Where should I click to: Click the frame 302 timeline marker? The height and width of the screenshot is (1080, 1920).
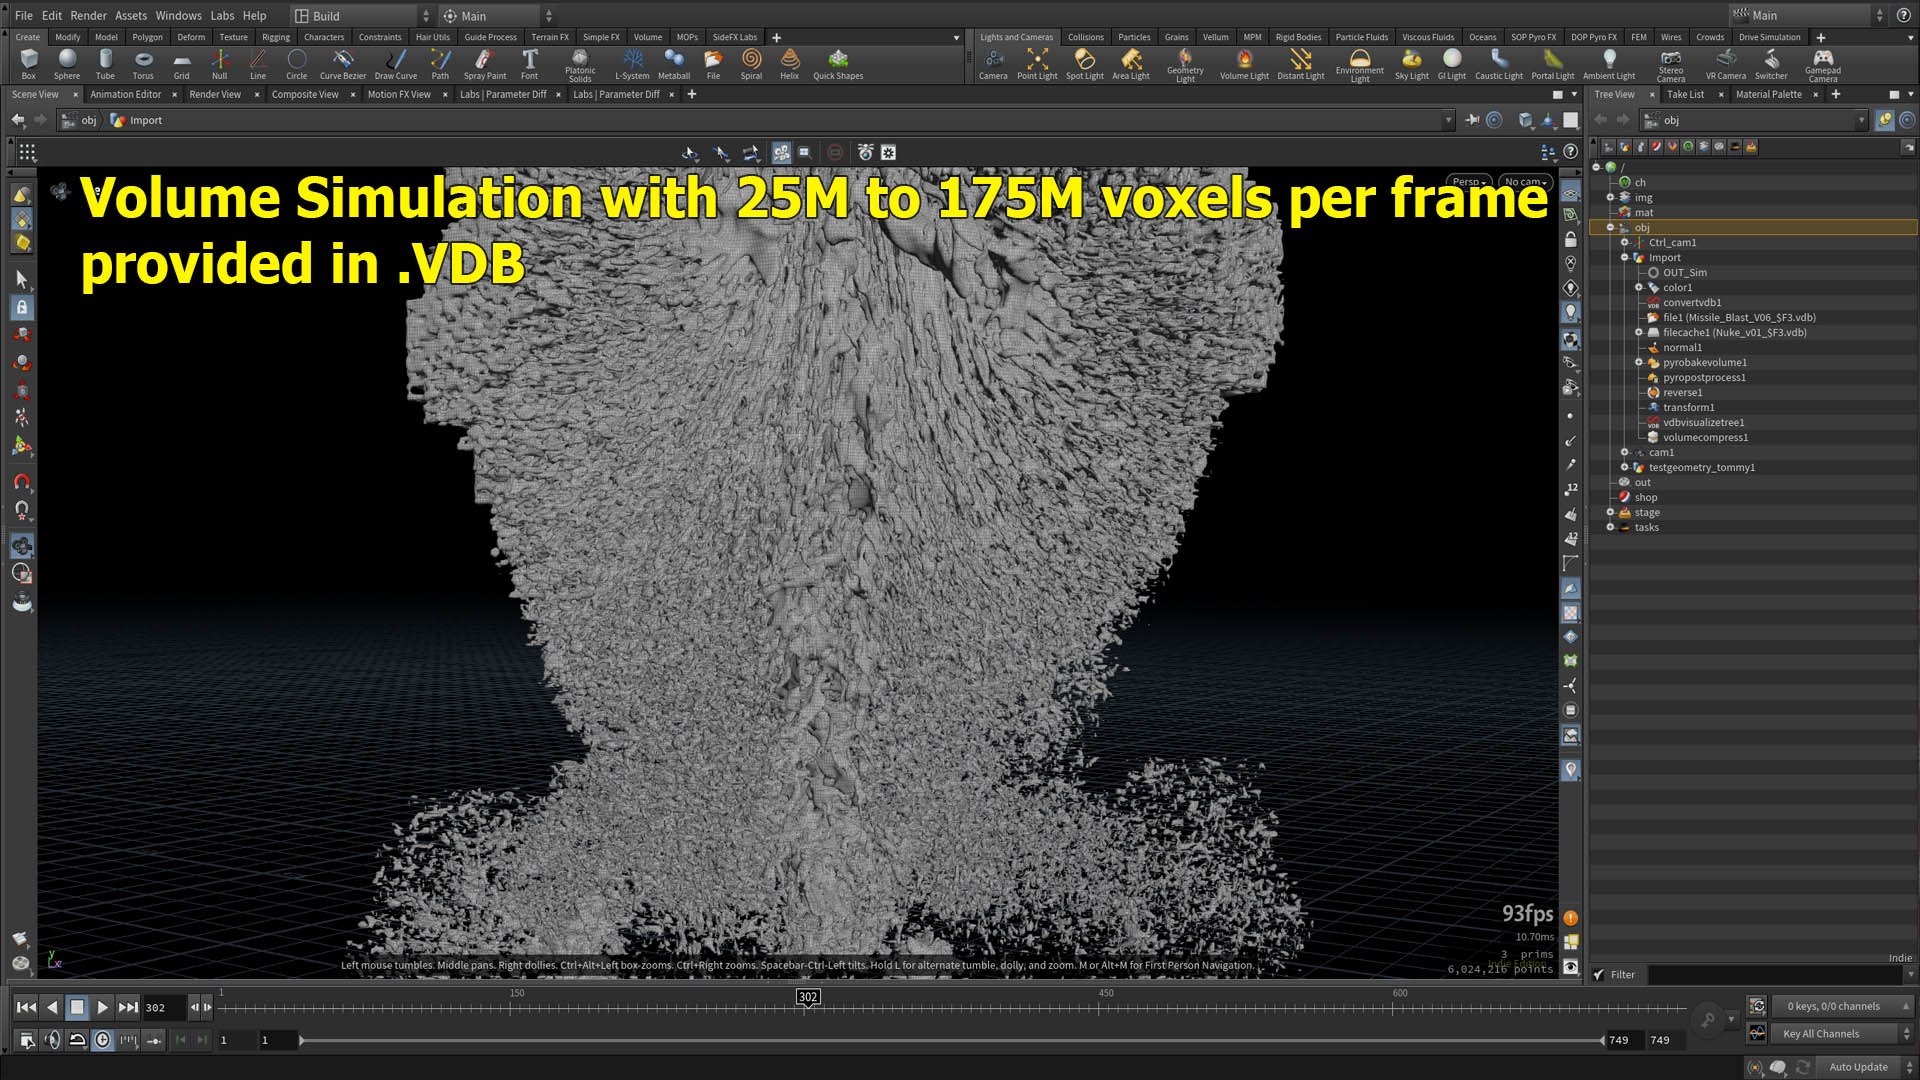click(808, 997)
